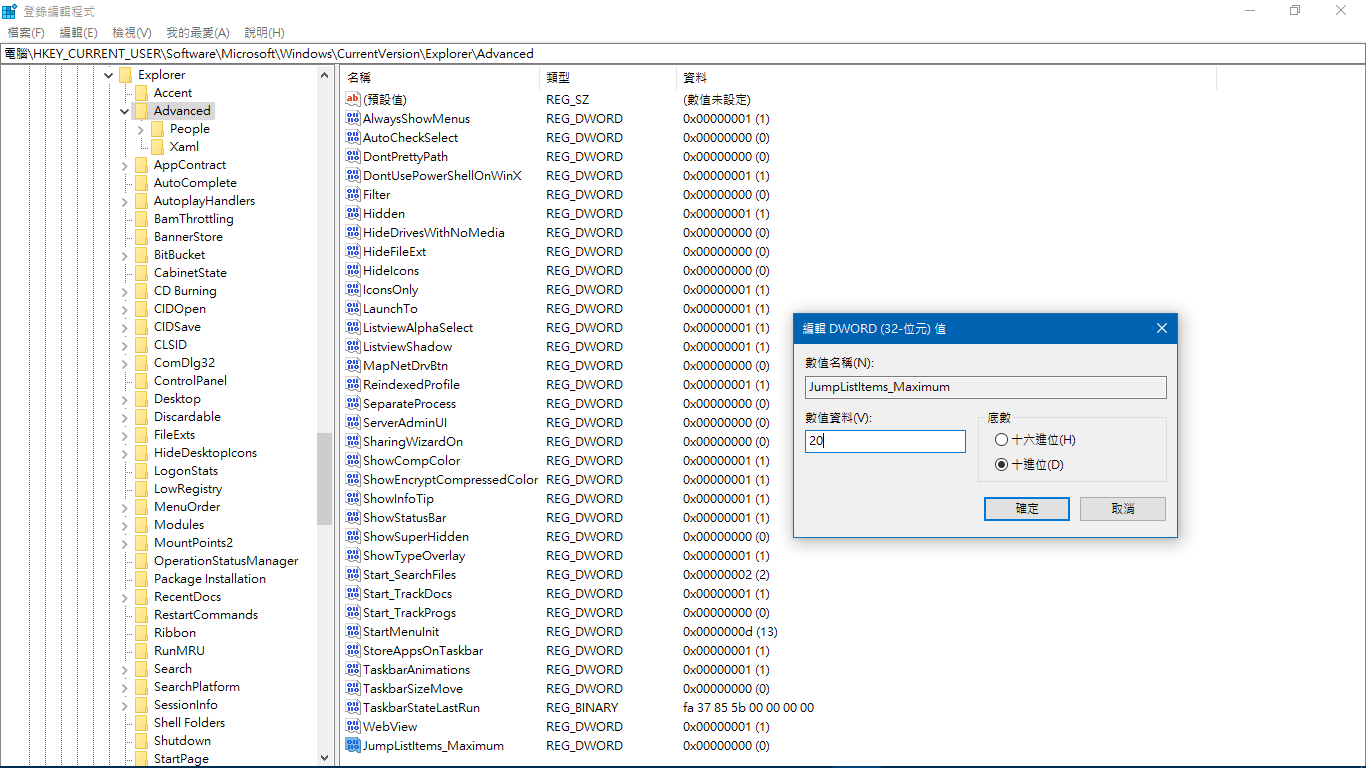Click the icon beside the Hidden value
The width and height of the screenshot is (1366, 768).
(352, 213)
